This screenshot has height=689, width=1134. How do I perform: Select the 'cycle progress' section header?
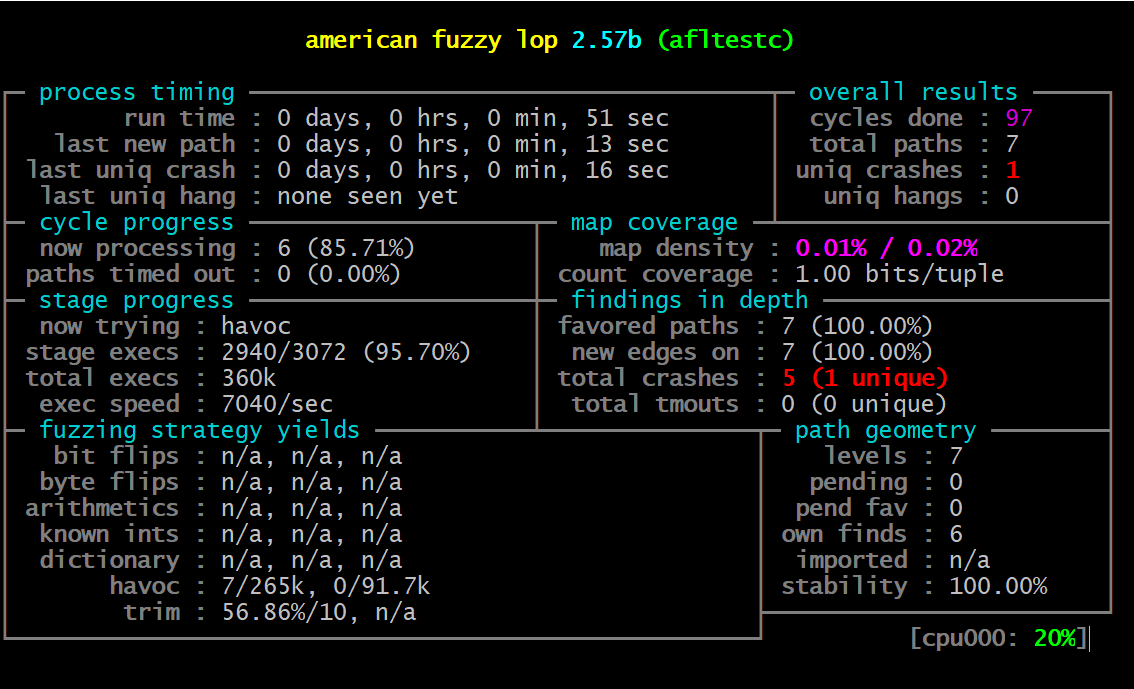(137, 223)
